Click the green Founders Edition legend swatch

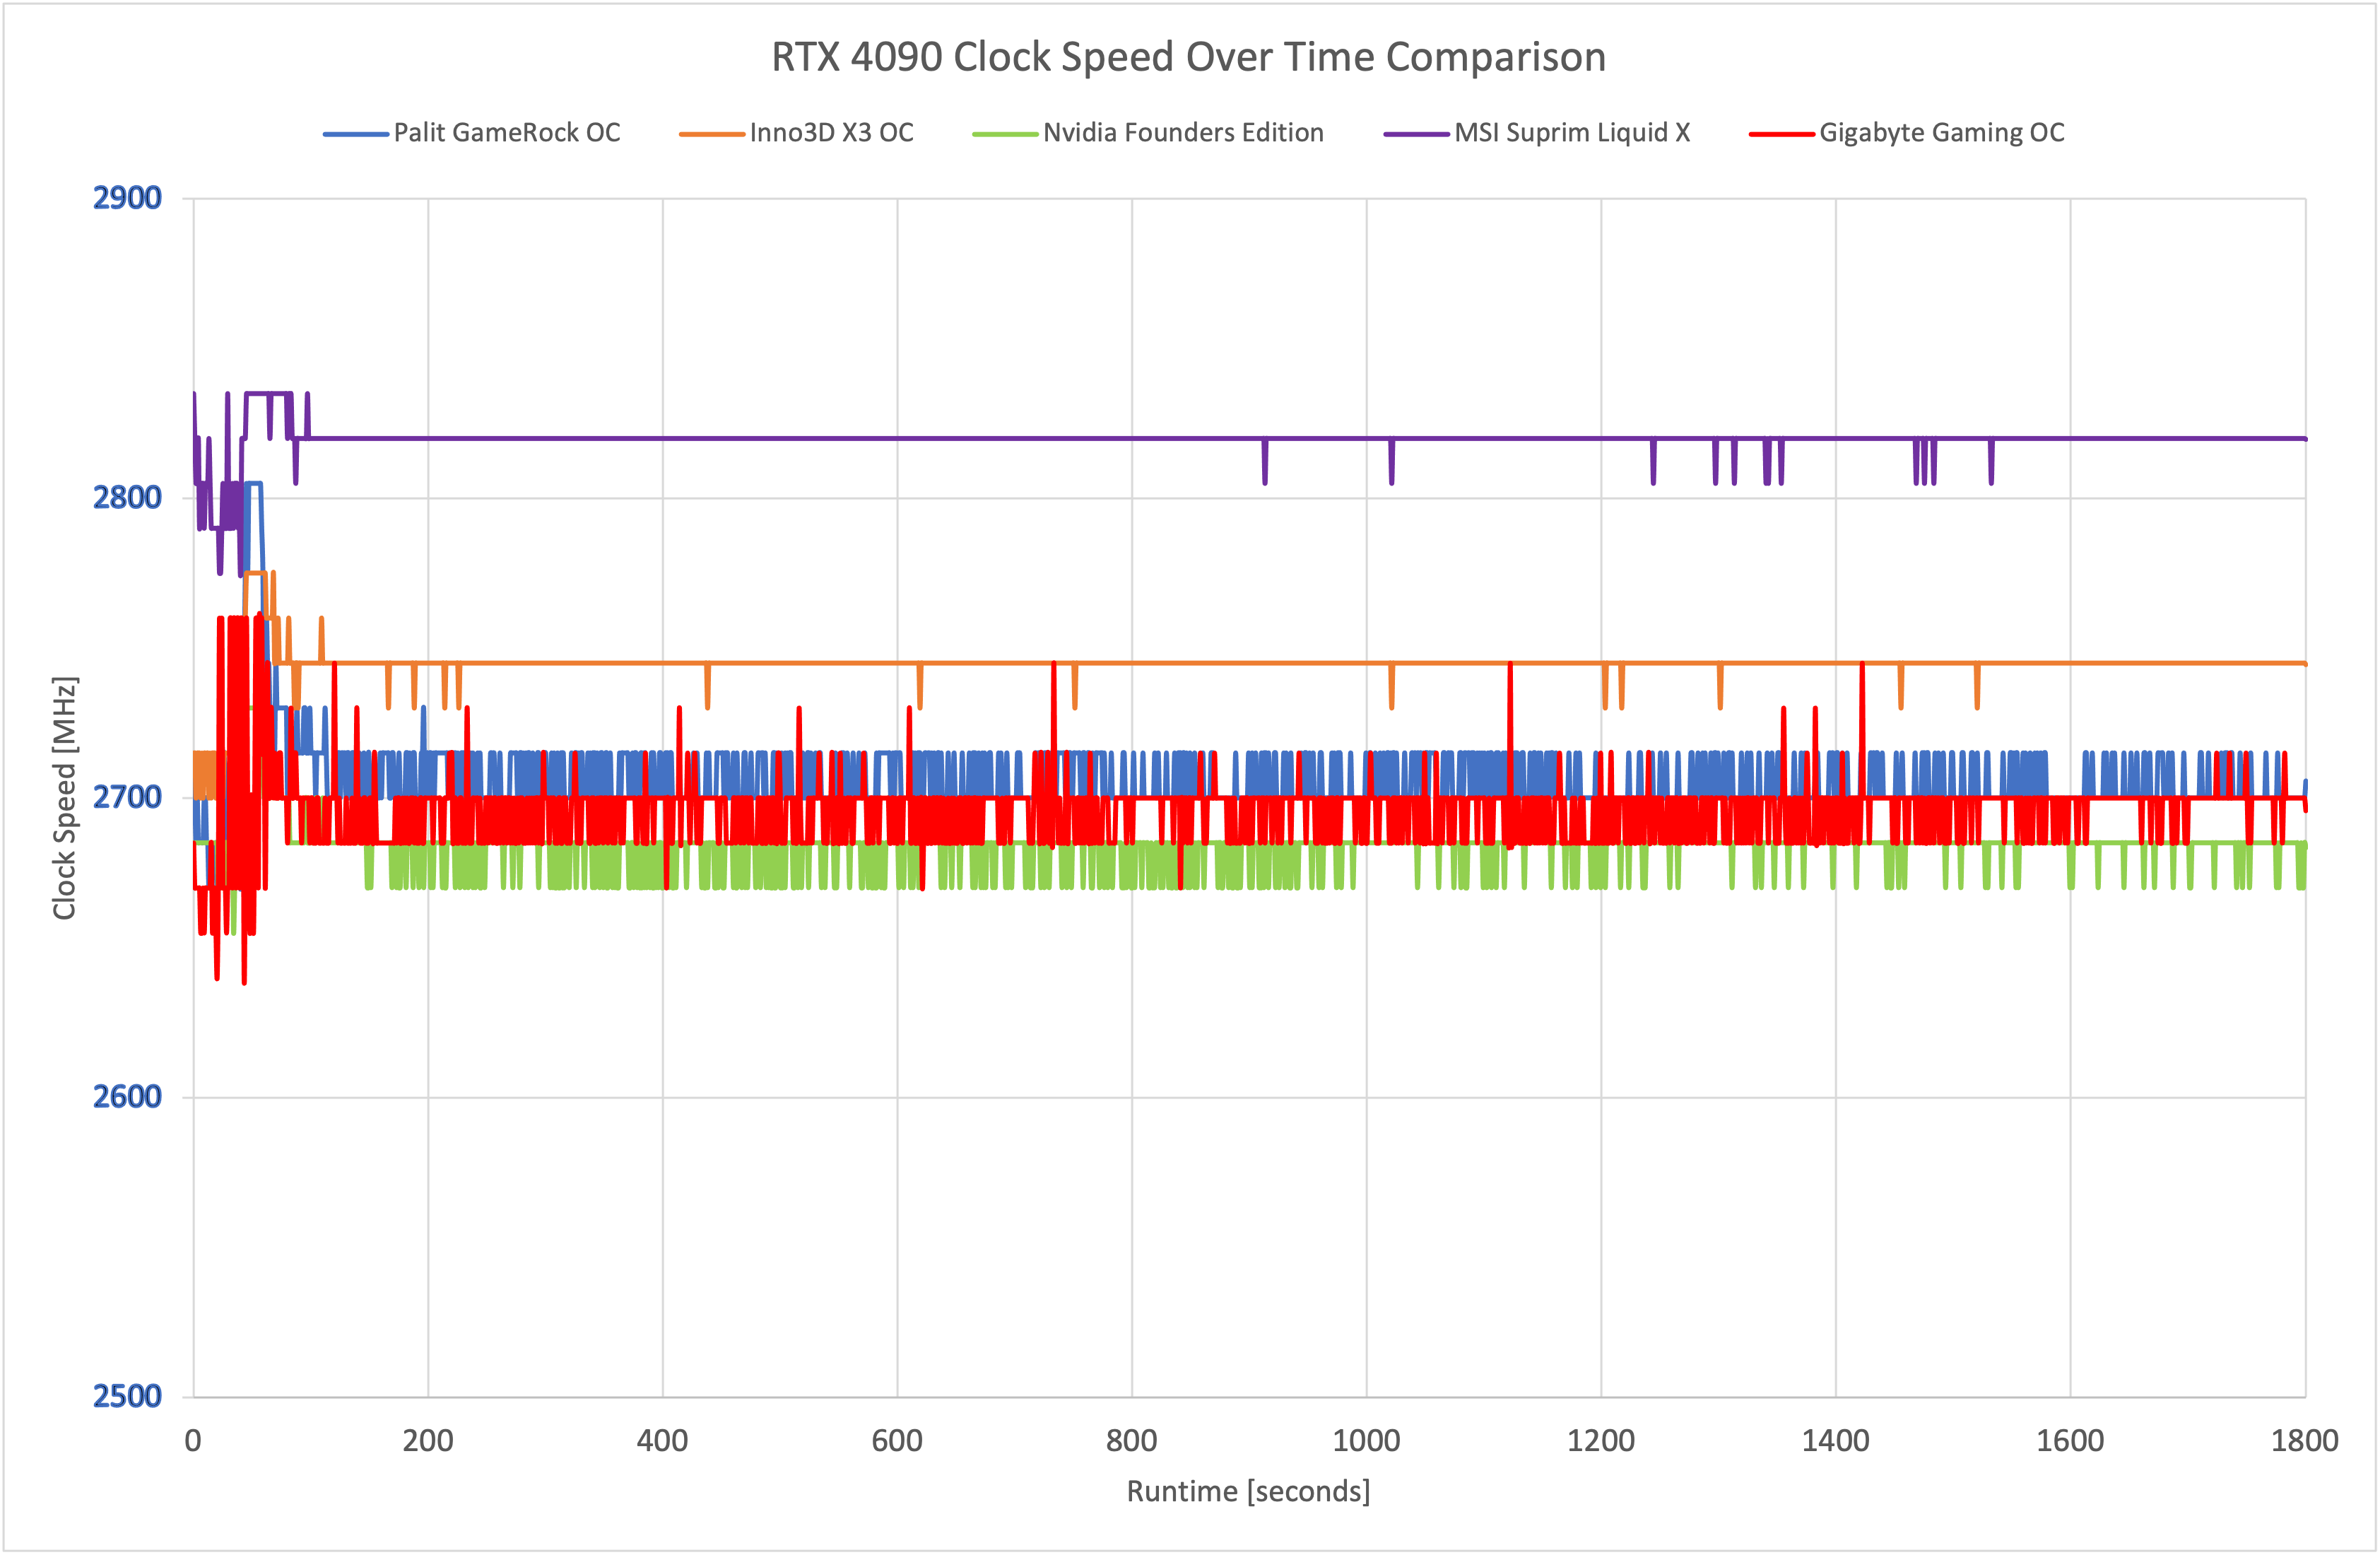[x=1005, y=134]
